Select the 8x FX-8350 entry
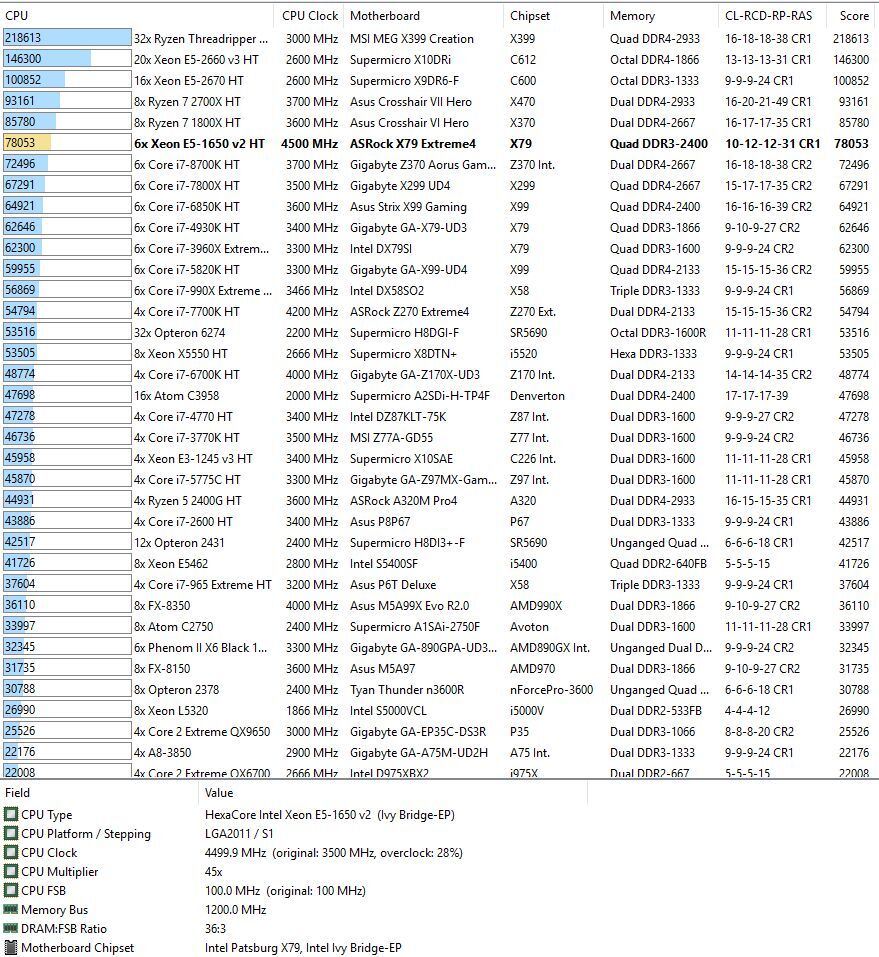The height and width of the screenshot is (957, 879). [162, 605]
